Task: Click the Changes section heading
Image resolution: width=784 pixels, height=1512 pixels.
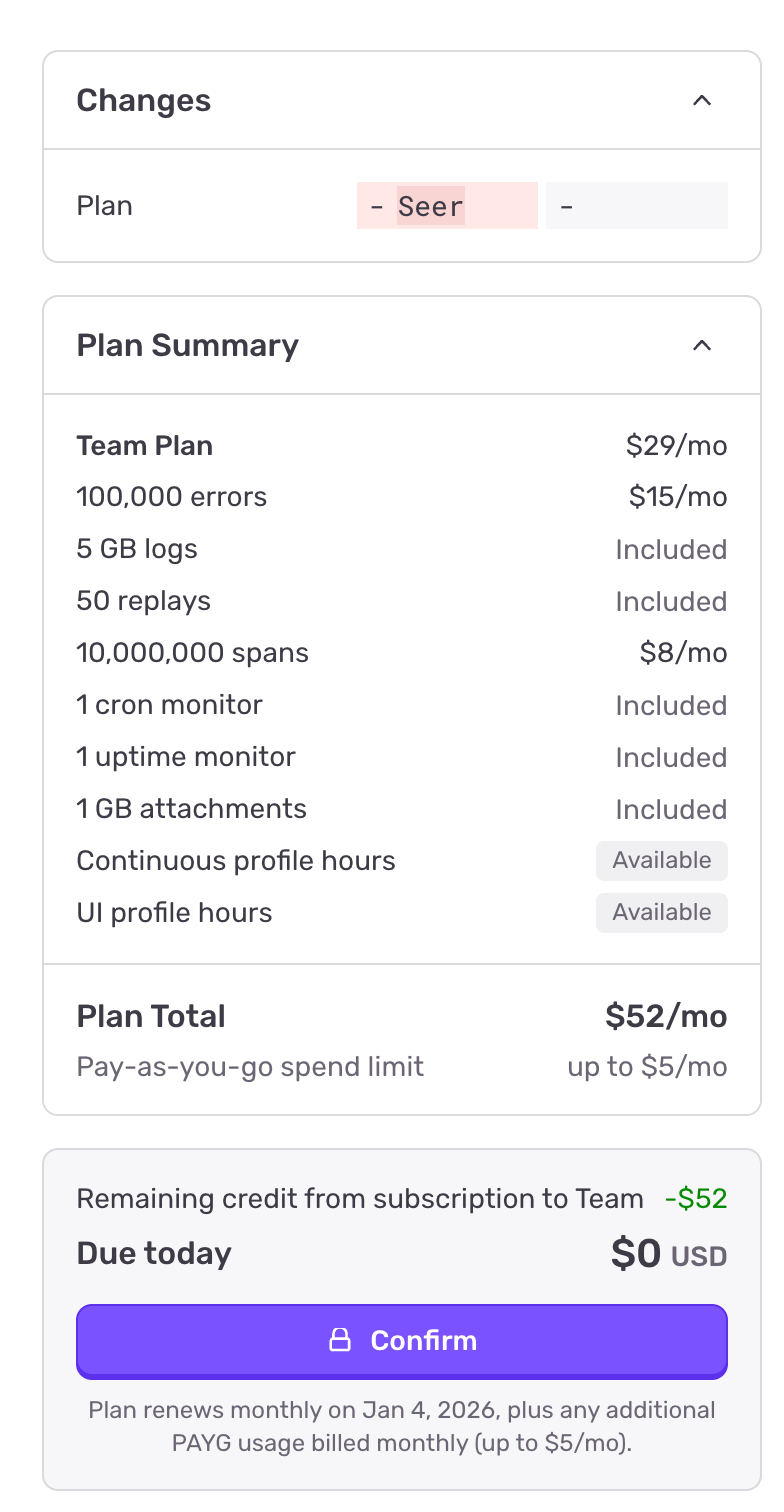Action: [x=144, y=100]
